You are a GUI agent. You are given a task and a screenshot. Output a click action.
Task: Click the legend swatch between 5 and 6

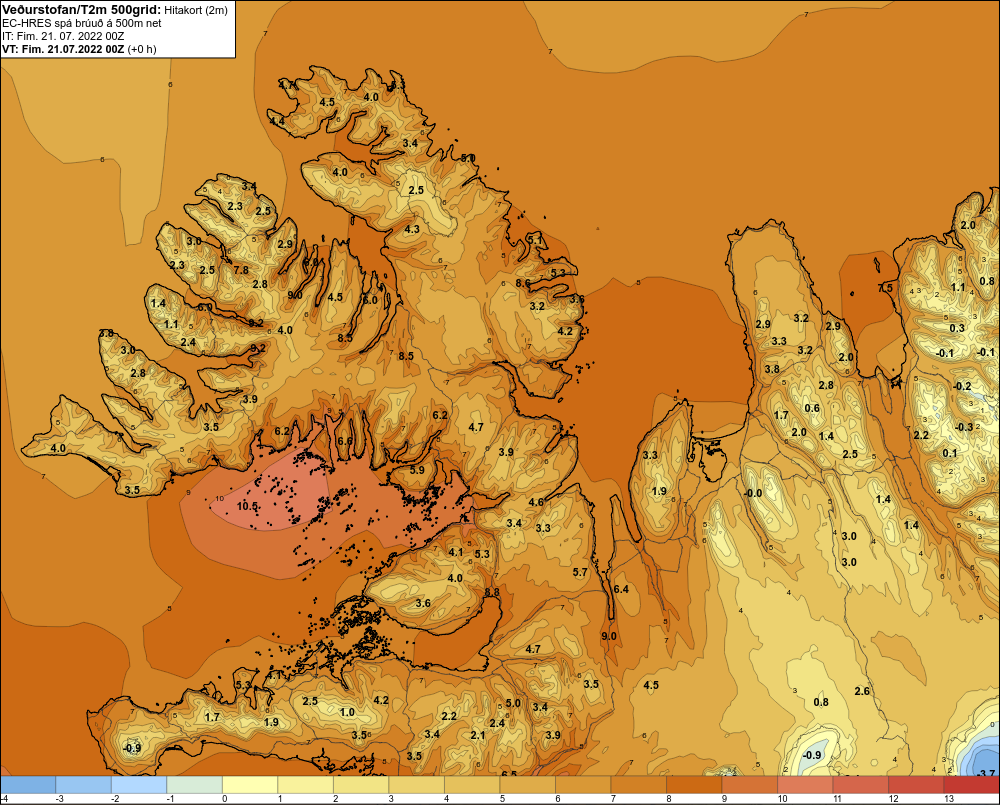(x=527, y=785)
